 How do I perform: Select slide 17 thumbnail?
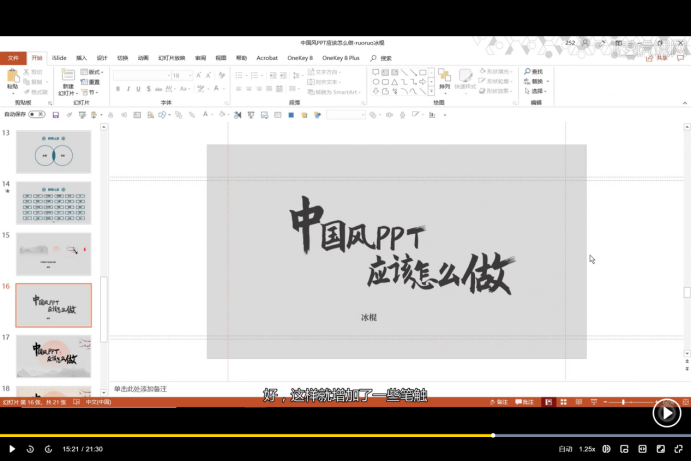(53, 356)
